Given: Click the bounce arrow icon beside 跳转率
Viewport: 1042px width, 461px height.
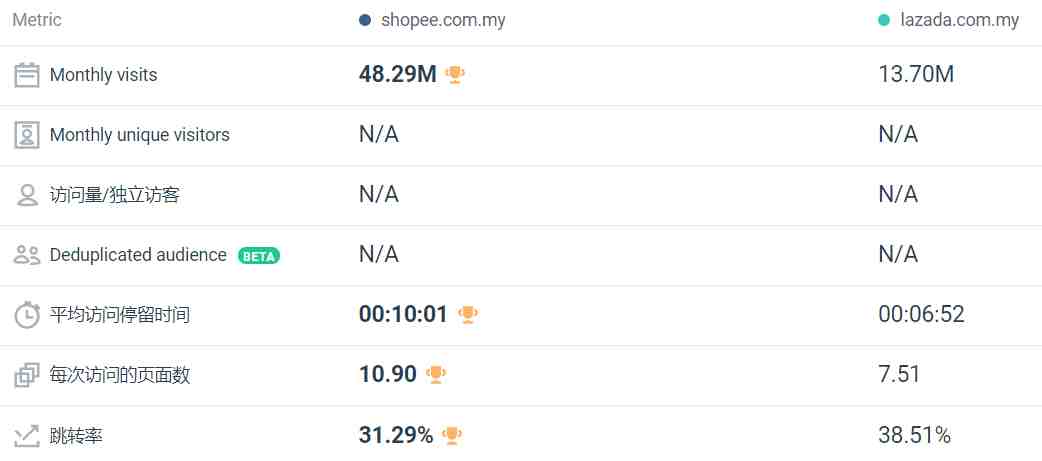Looking at the screenshot, I should [27, 436].
